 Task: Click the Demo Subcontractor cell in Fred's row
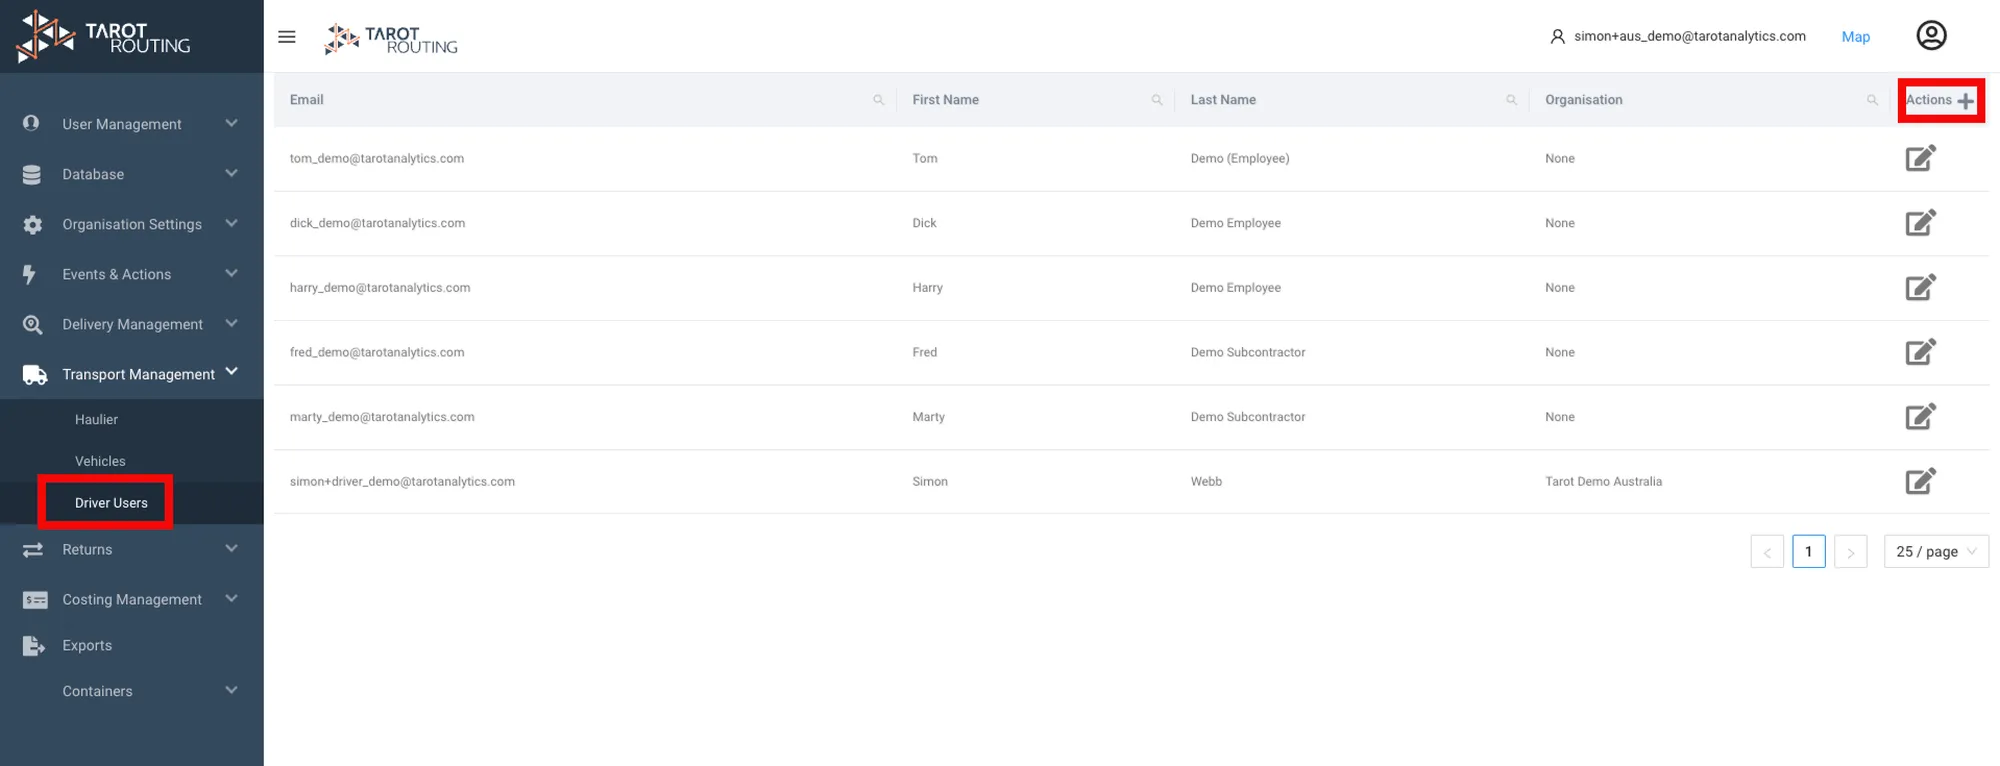[1247, 352]
